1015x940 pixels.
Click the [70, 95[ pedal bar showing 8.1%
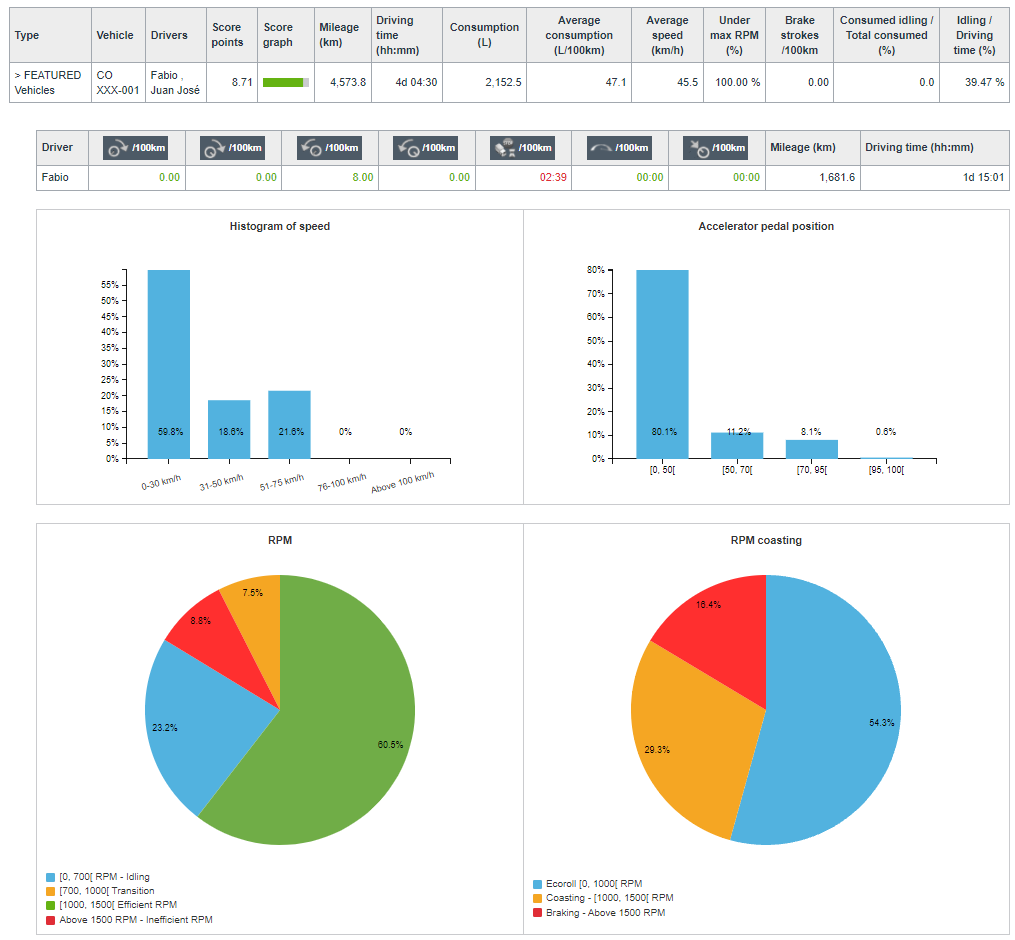812,449
